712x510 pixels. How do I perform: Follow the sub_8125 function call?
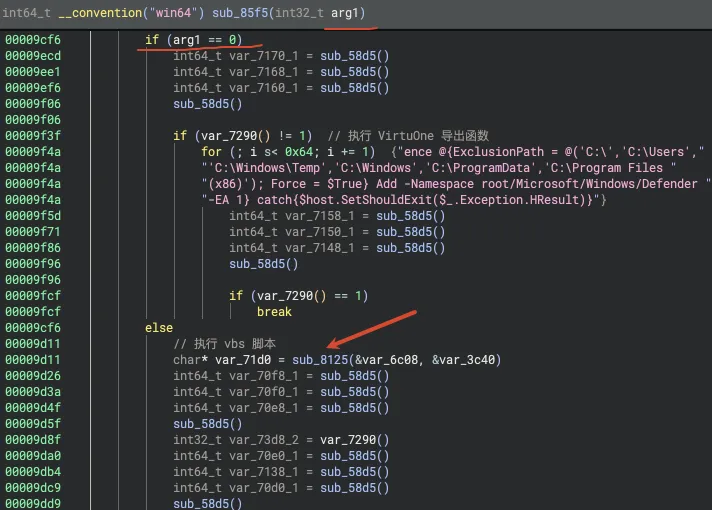tap(320, 360)
